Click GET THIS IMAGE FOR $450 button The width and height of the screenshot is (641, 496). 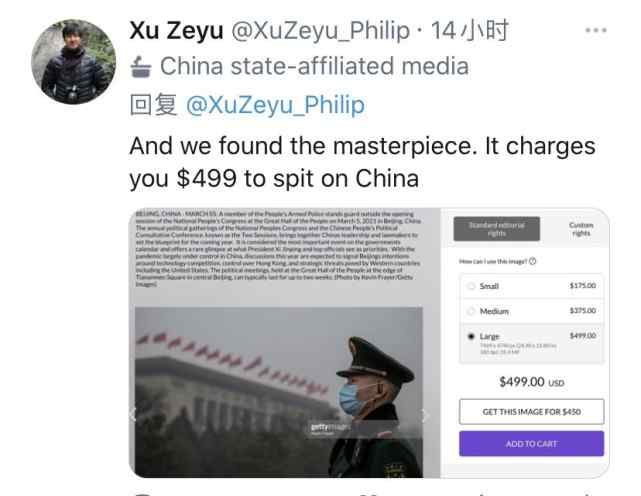pos(531,412)
